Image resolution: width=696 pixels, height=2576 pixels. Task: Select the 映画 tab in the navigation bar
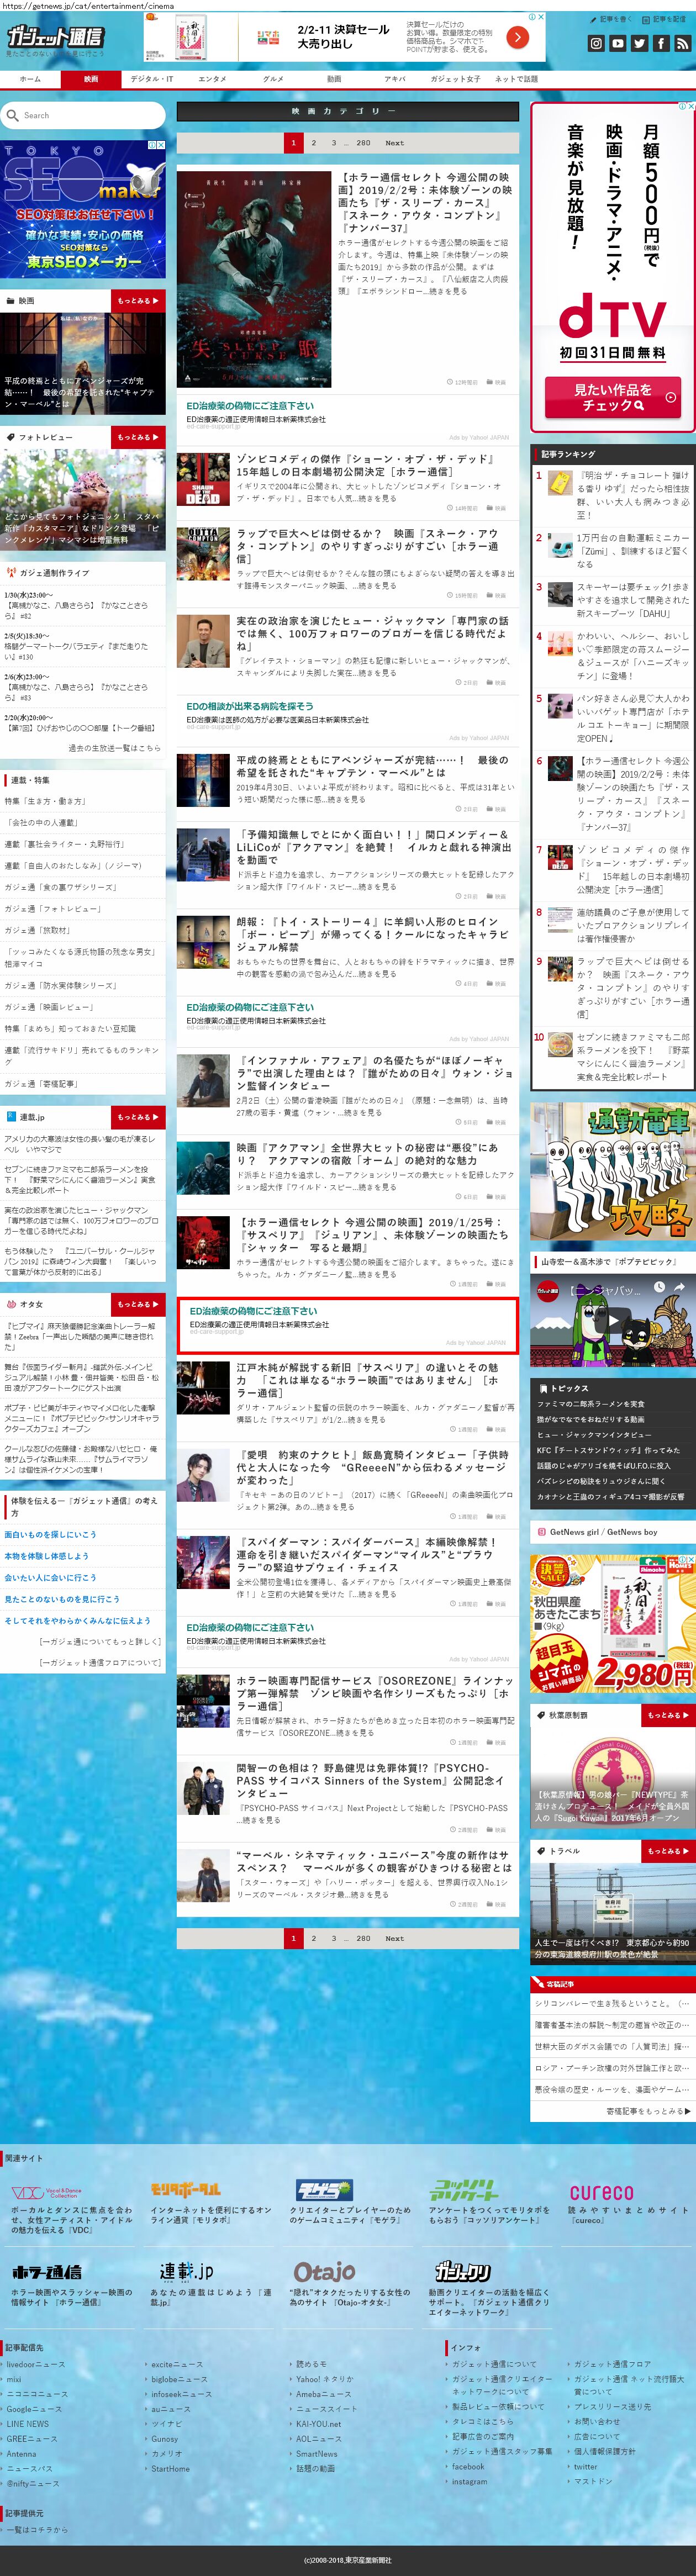point(91,79)
